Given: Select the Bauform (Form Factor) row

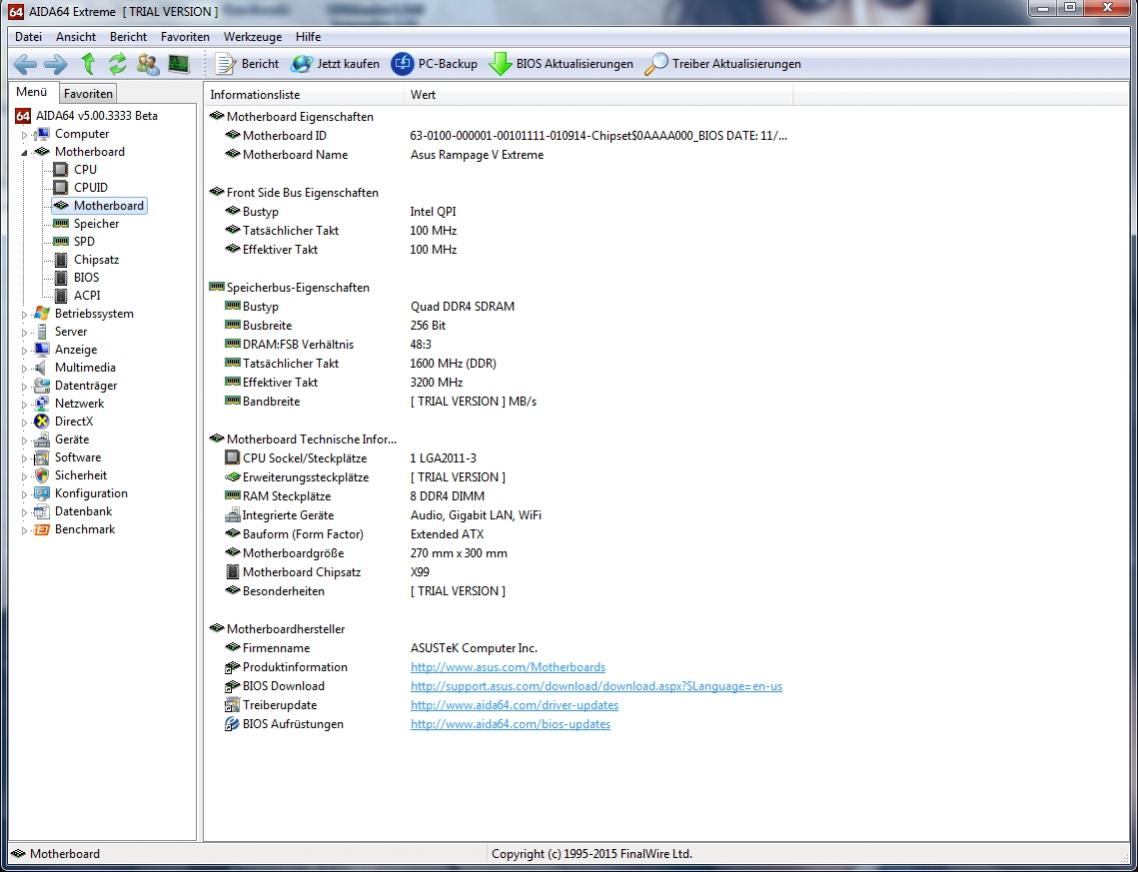Looking at the screenshot, I should pyautogui.click(x=353, y=534).
